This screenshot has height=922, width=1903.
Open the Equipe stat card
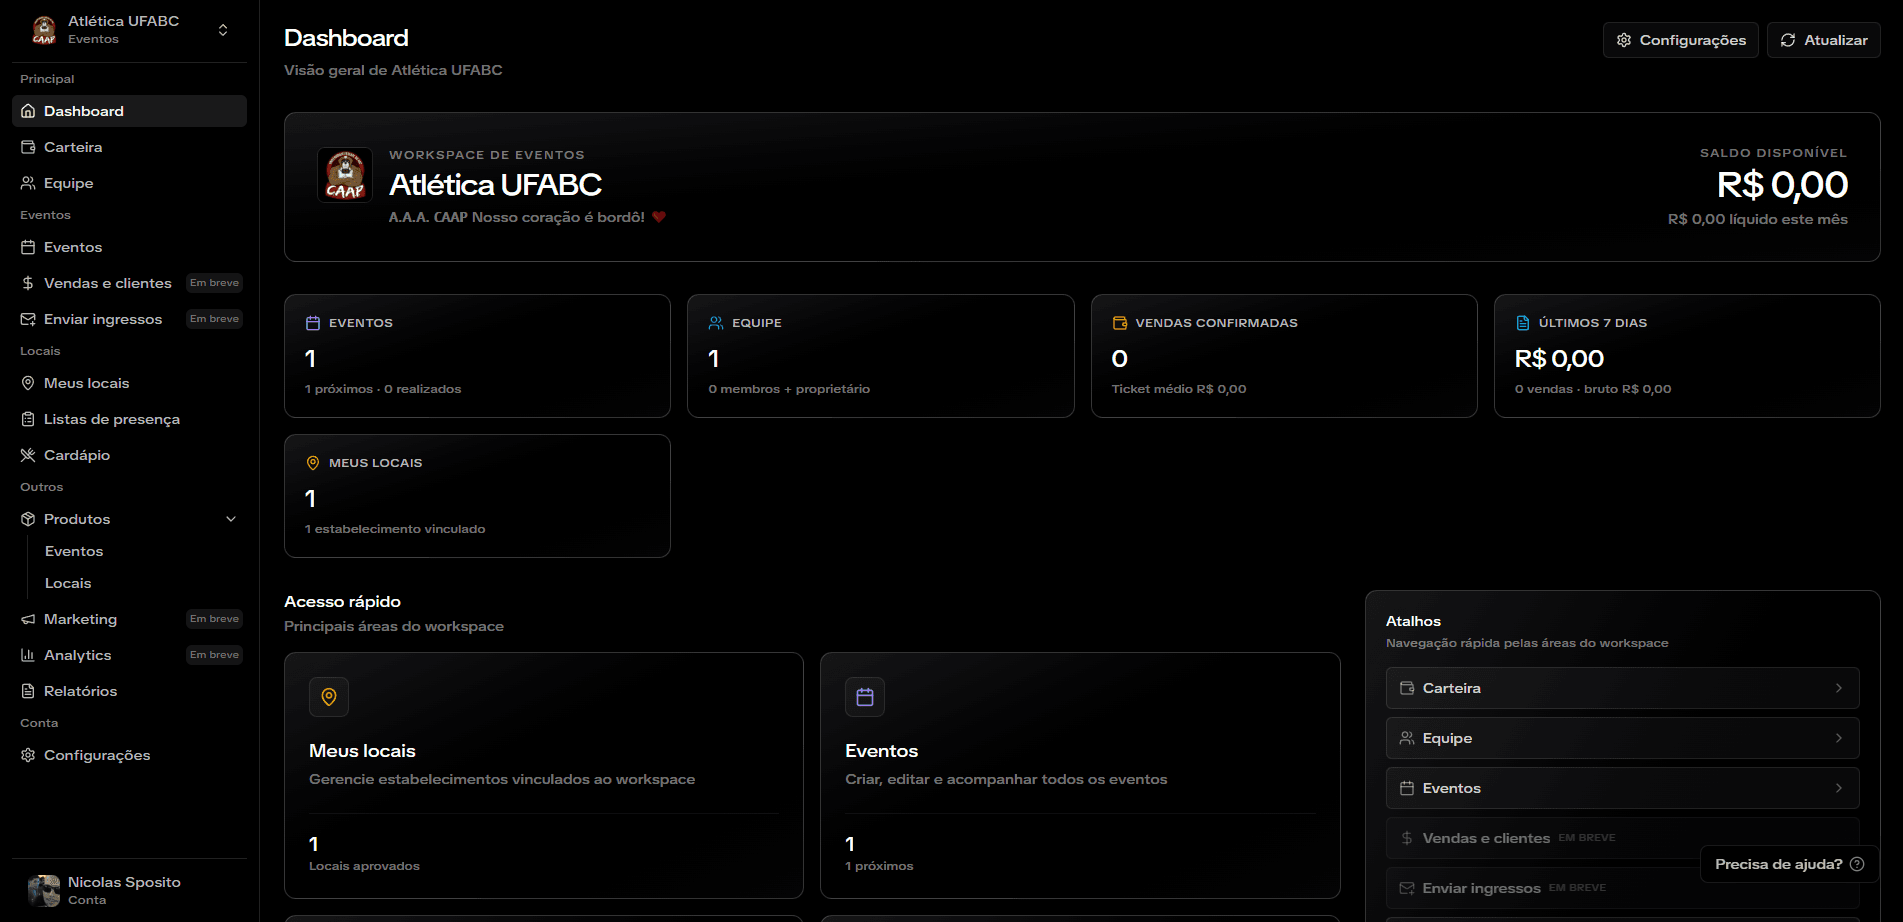[880, 356]
